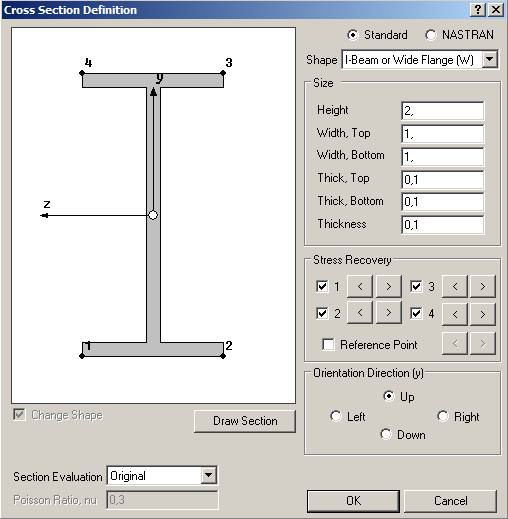This screenshot has width=508, height=519.
Task: Enable the Reference Point checkbox
Action: coord(328,344)
